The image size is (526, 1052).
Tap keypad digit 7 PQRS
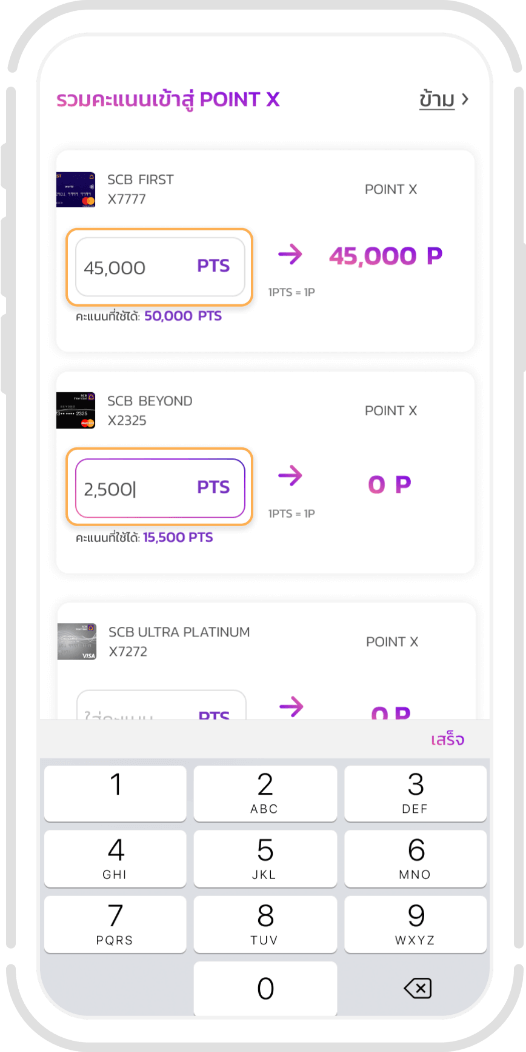(x=115, y=924)
